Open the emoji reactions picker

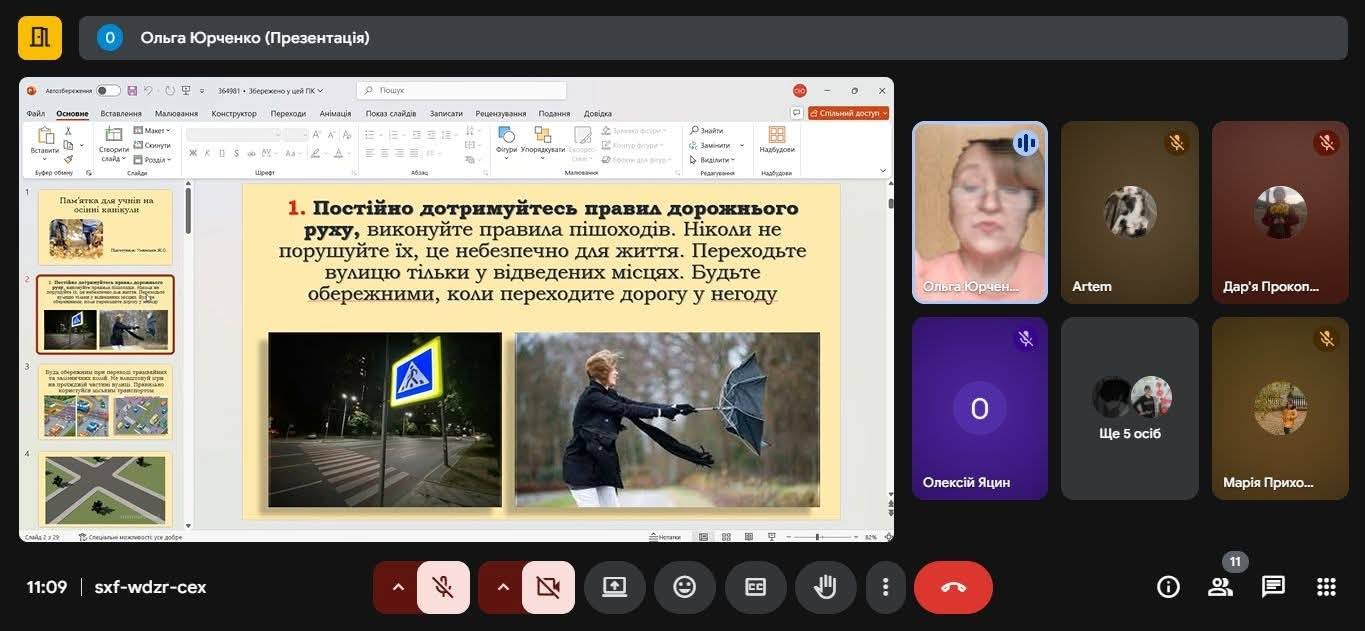point(684,587)
